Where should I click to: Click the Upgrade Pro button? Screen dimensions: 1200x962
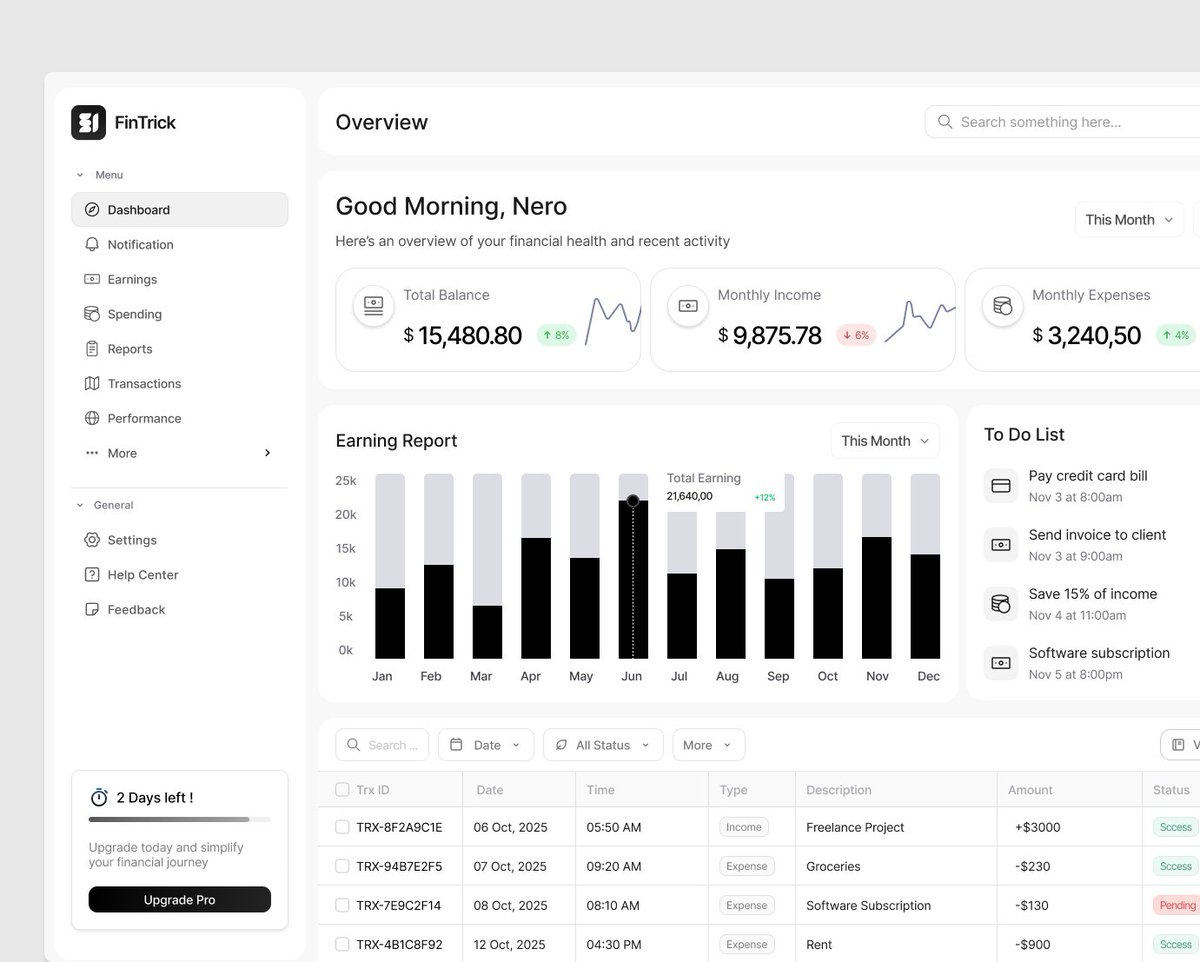pyautogui.click(x=179, y=899)
